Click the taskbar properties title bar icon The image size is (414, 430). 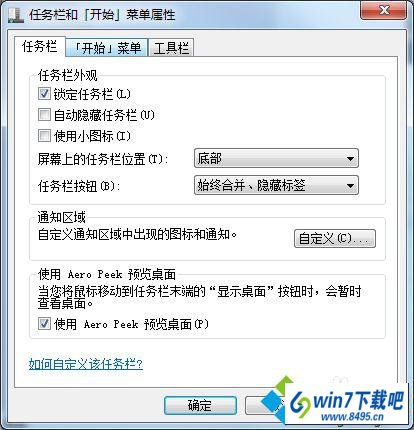[x=16, y=15]
